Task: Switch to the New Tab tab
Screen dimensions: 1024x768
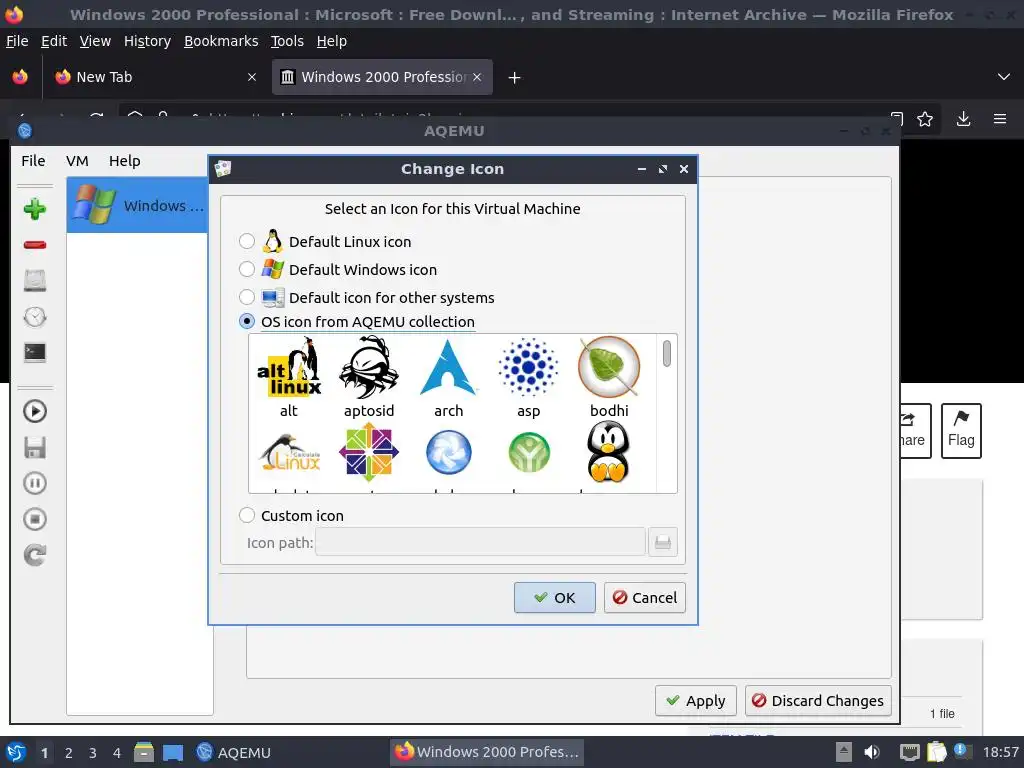Action: [155, 77]
